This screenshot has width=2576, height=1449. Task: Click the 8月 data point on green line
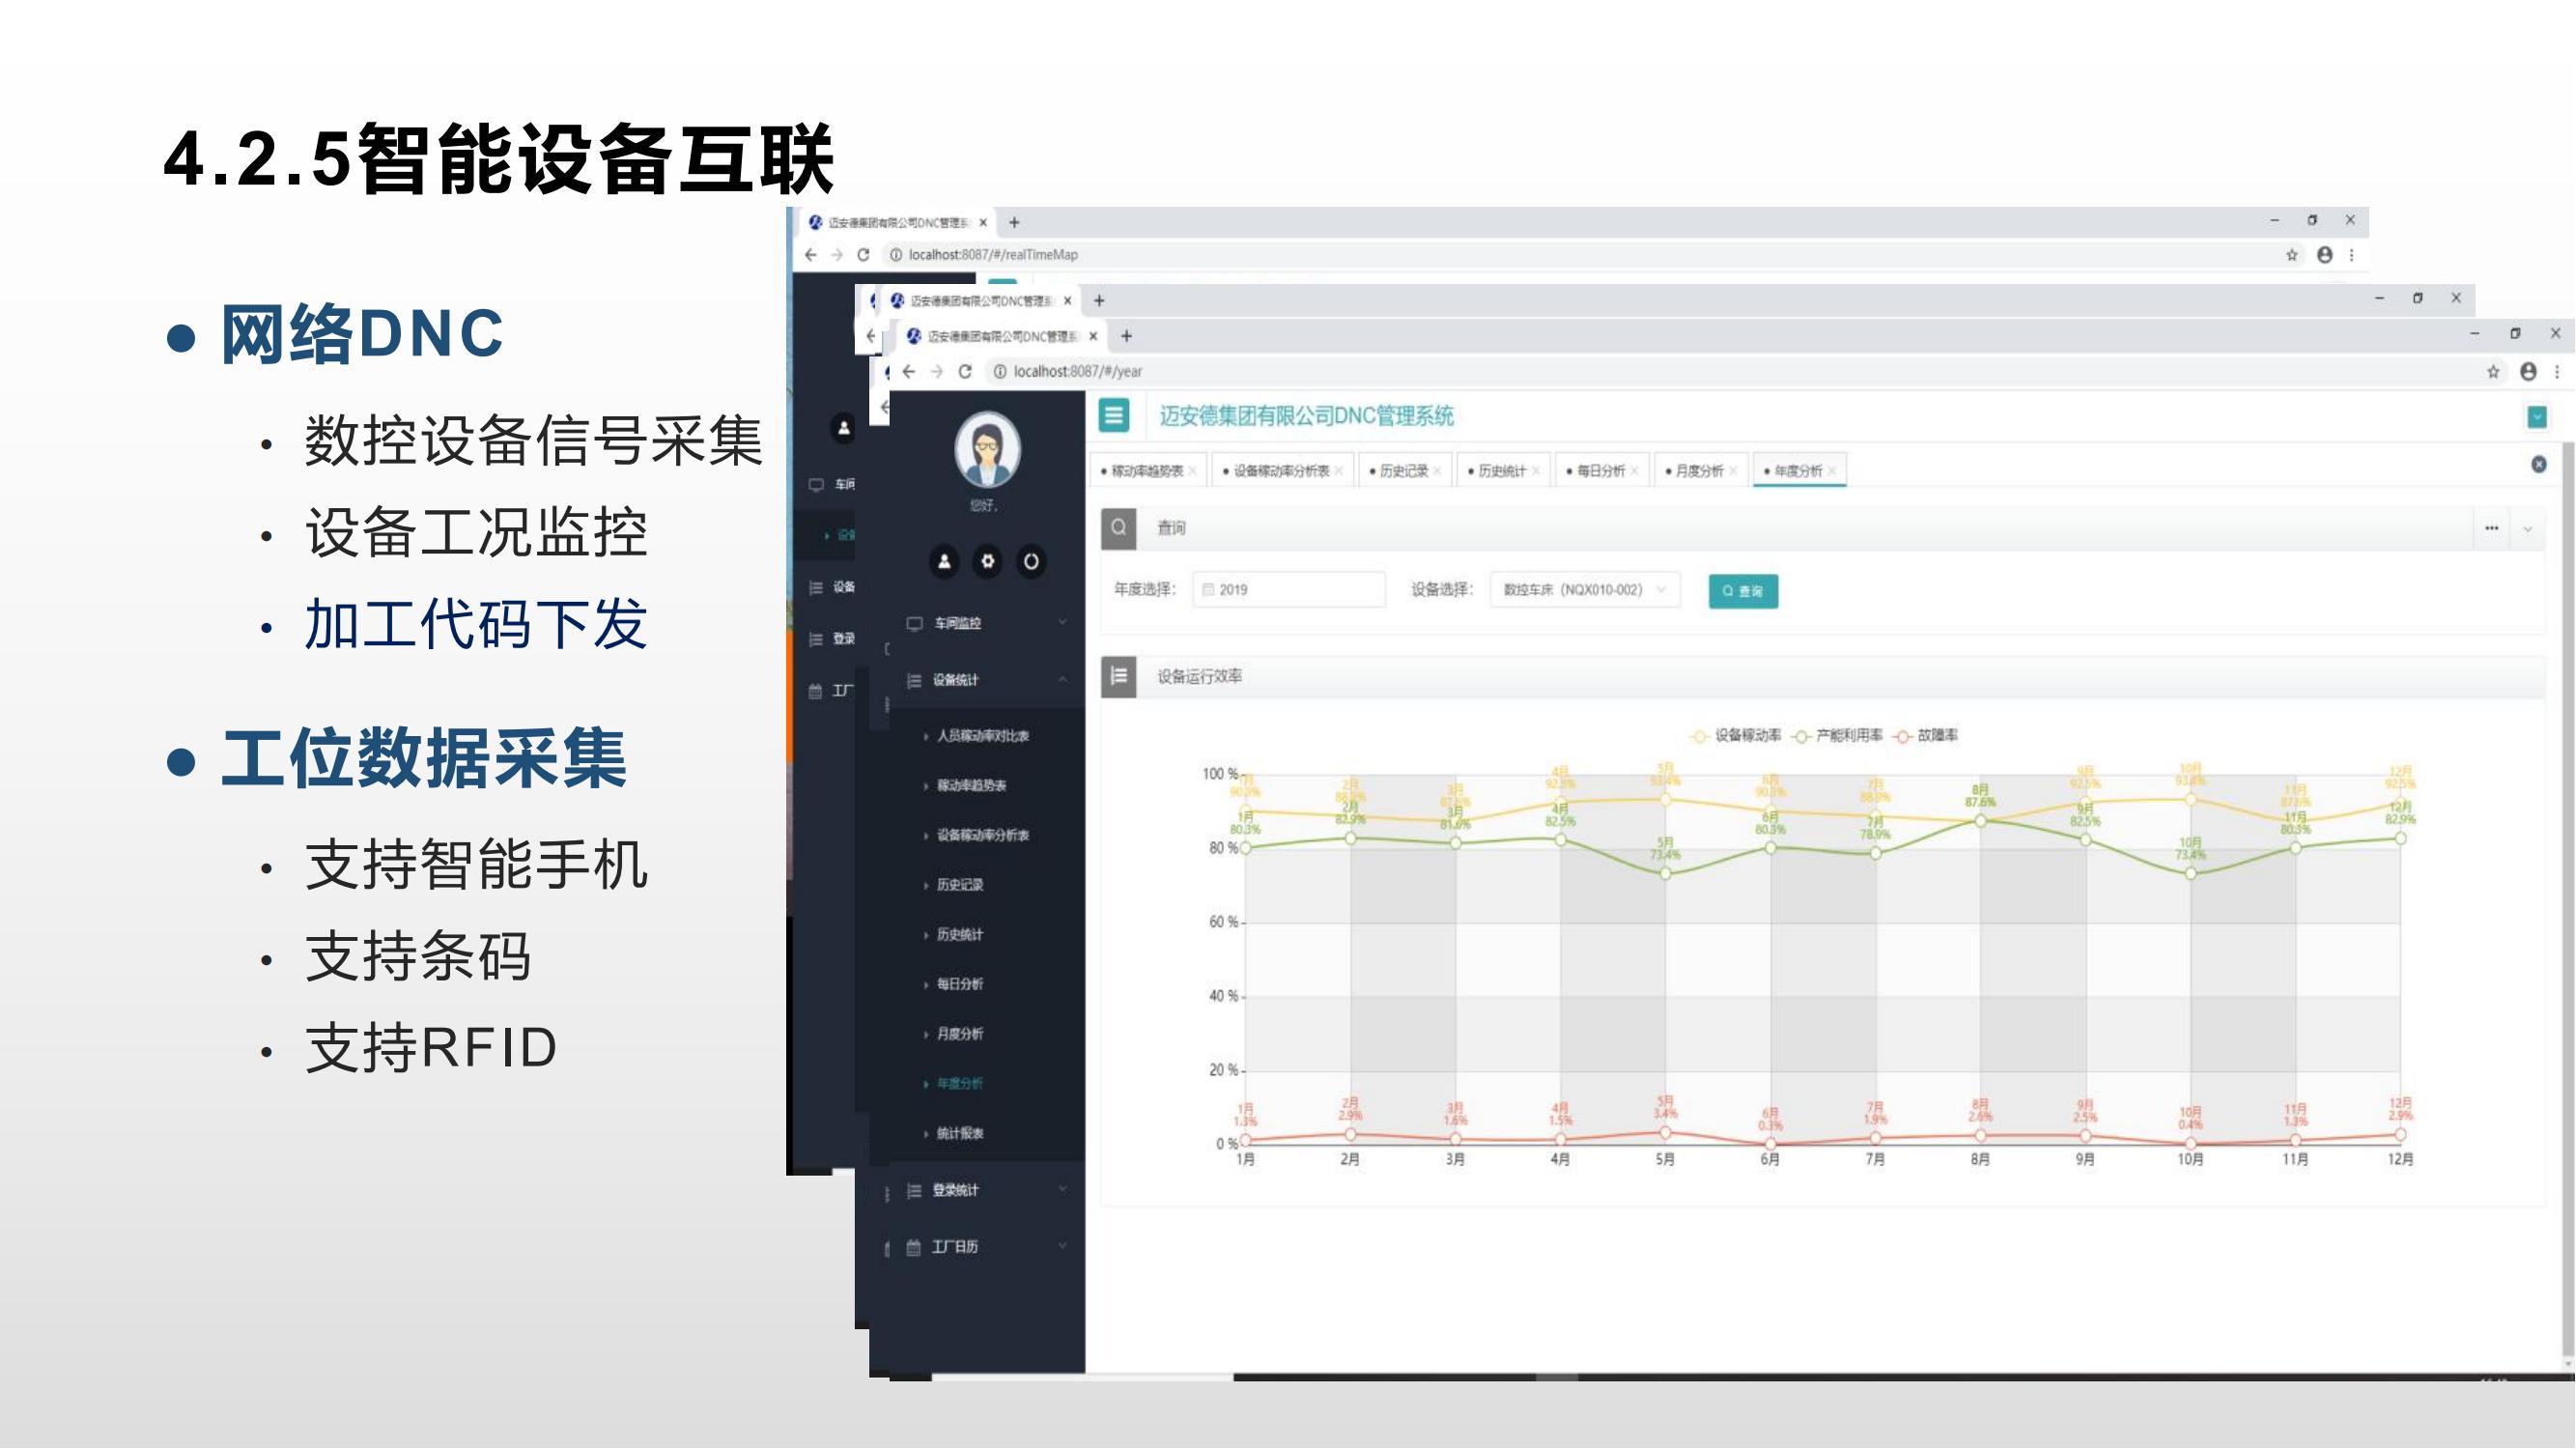point(1980,821)
